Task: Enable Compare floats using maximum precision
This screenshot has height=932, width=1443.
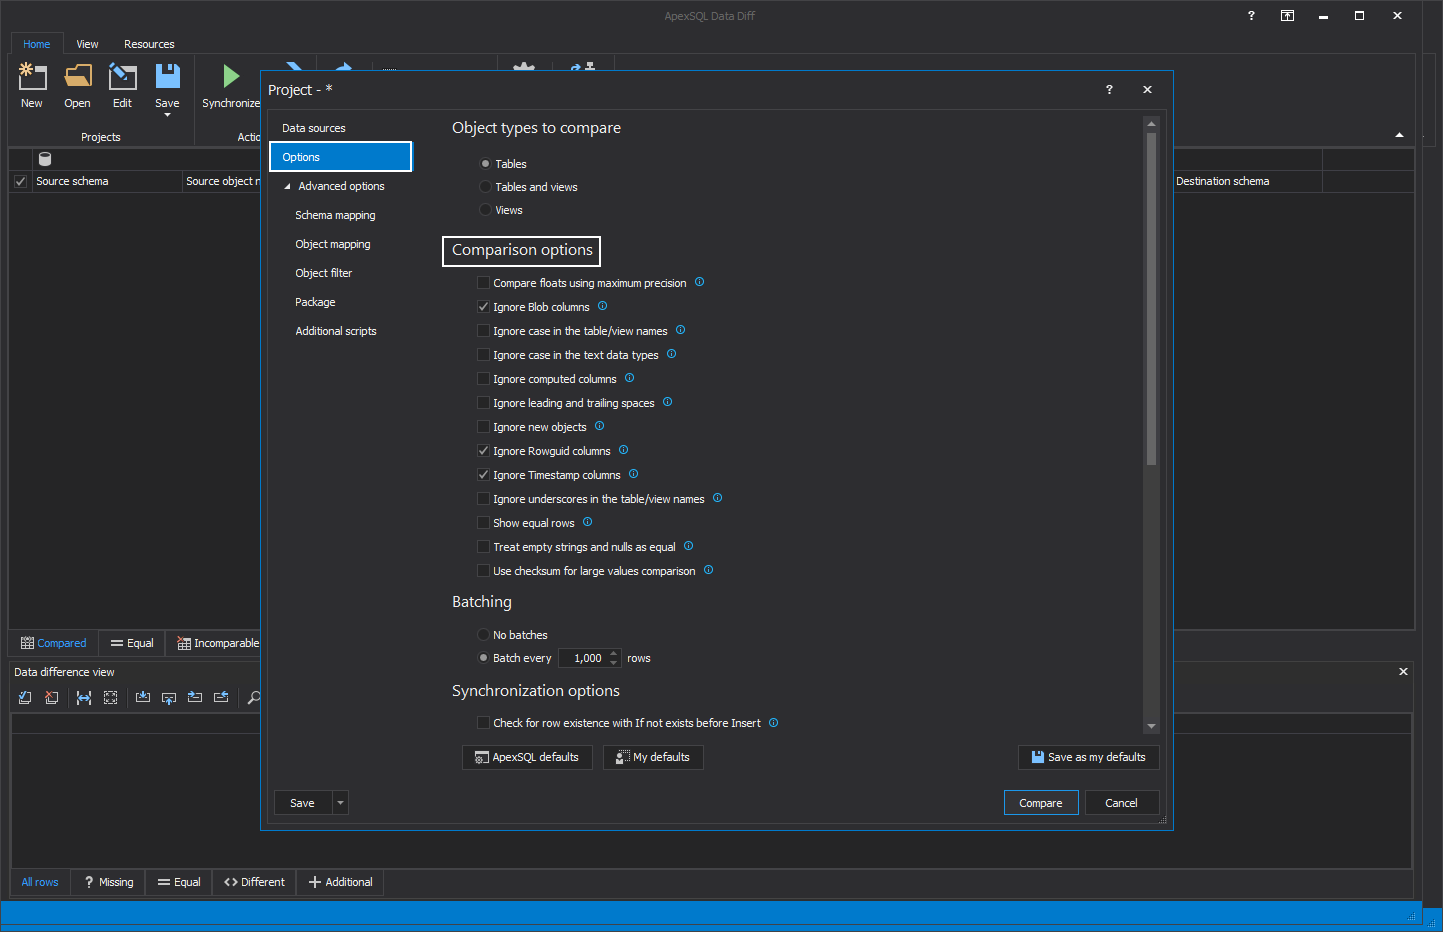Action: [x=484, y=283]
